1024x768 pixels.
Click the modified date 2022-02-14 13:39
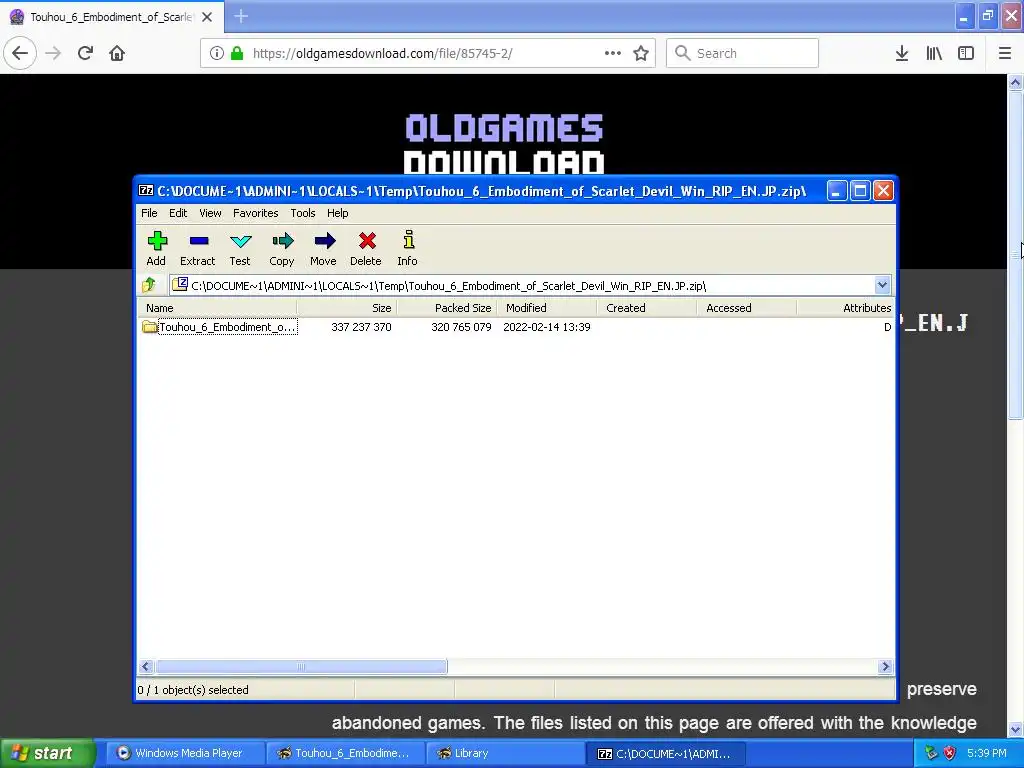(547, 327)
